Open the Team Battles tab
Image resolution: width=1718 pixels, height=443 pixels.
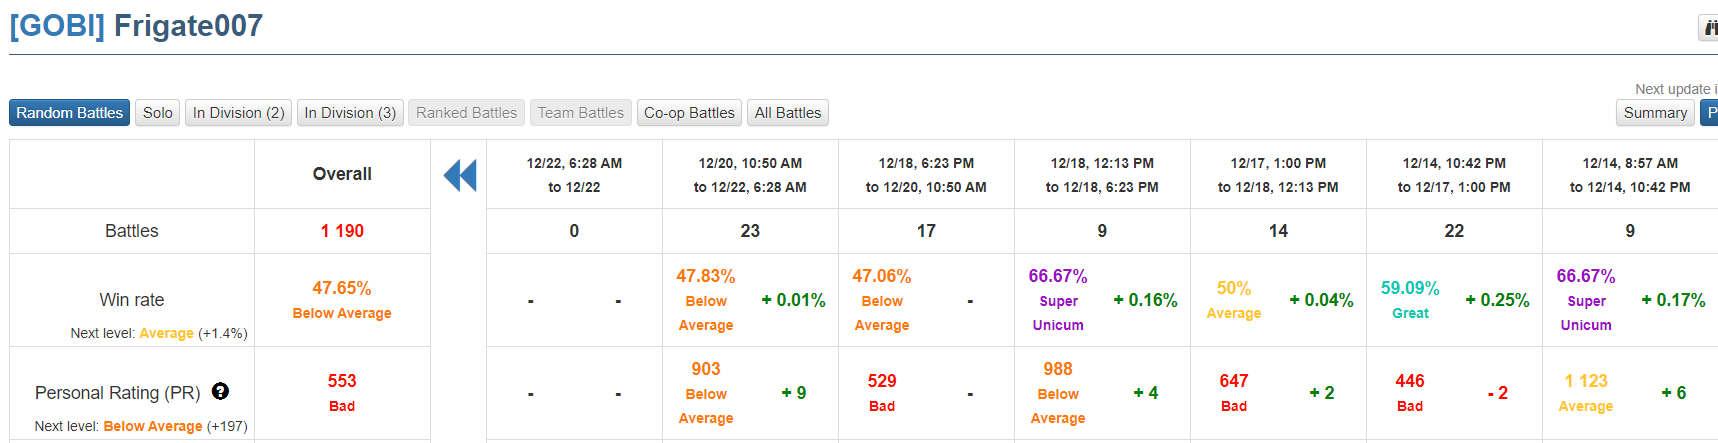580,113
